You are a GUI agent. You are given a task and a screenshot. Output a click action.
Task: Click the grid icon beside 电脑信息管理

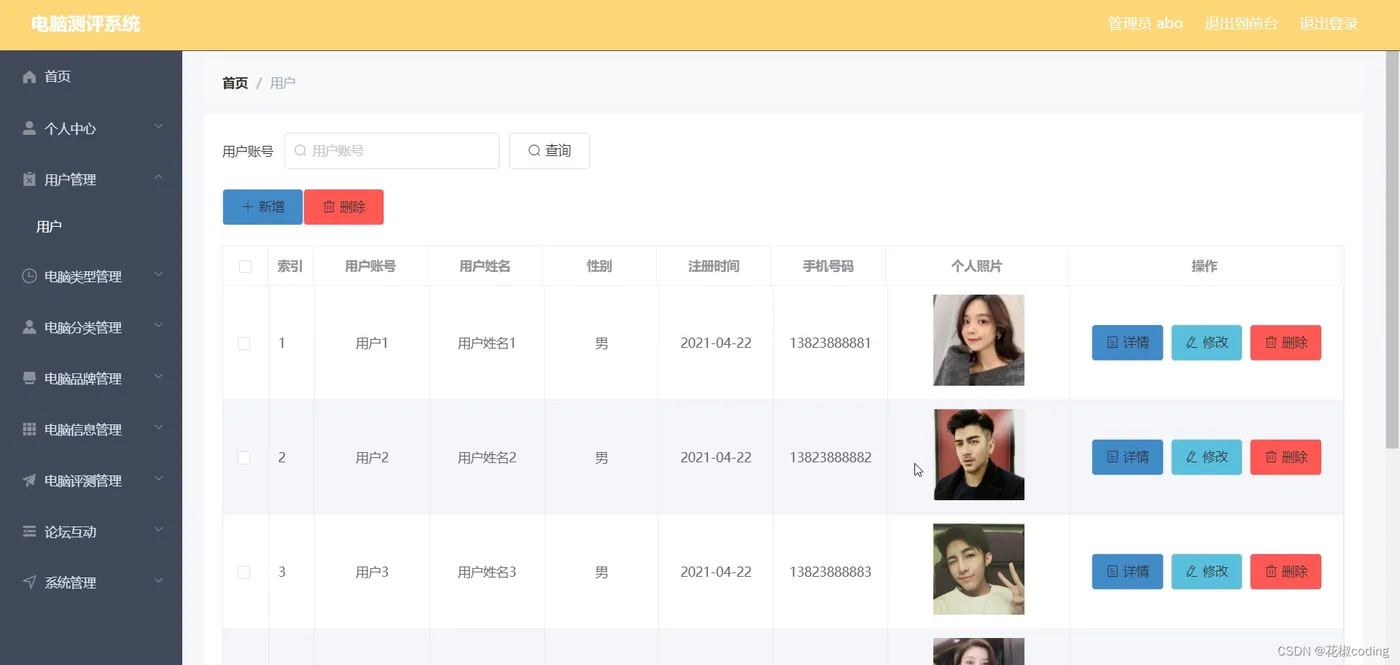29,429
